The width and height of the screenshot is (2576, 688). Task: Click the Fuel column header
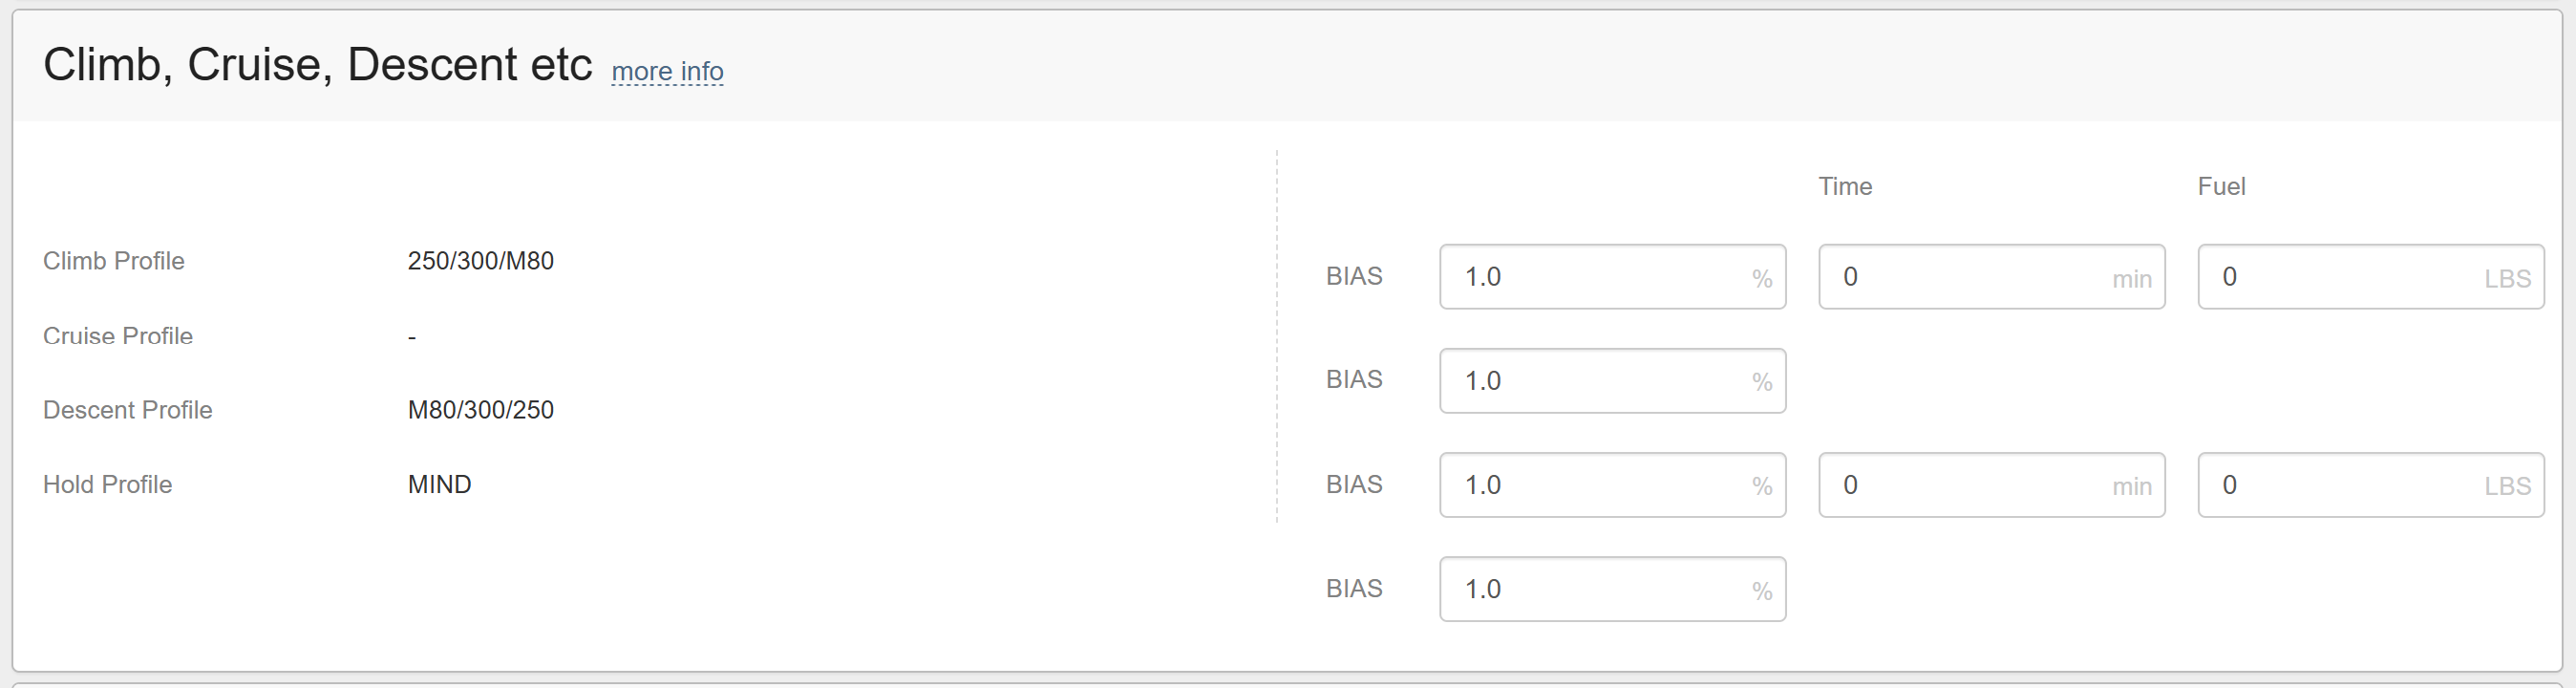[2221, 187]
